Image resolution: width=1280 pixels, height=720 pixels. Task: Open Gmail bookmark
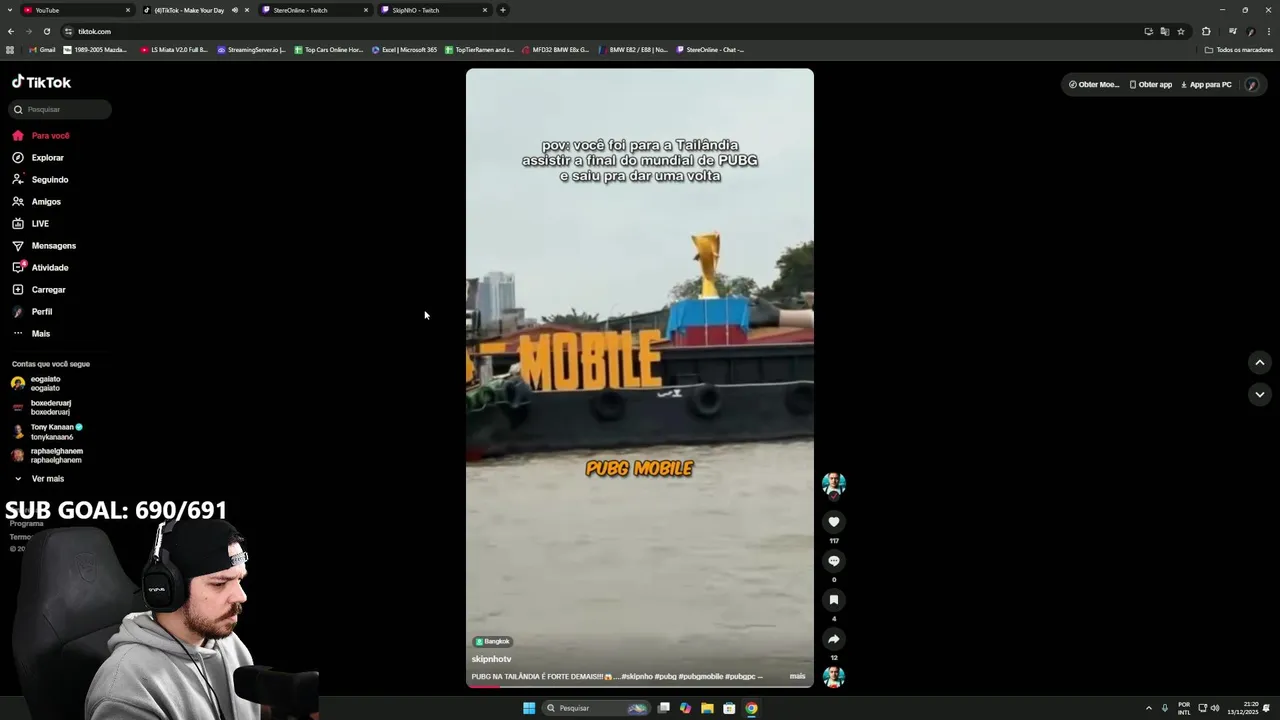(x=42, y=50)
